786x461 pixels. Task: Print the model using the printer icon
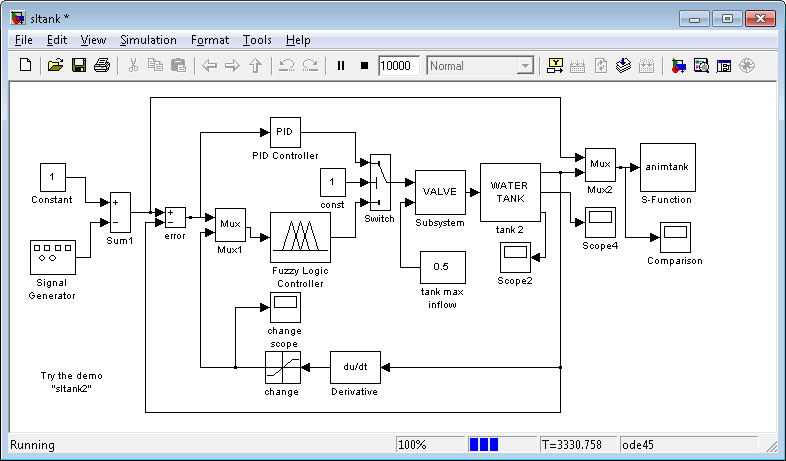click(x=102, y=66)
